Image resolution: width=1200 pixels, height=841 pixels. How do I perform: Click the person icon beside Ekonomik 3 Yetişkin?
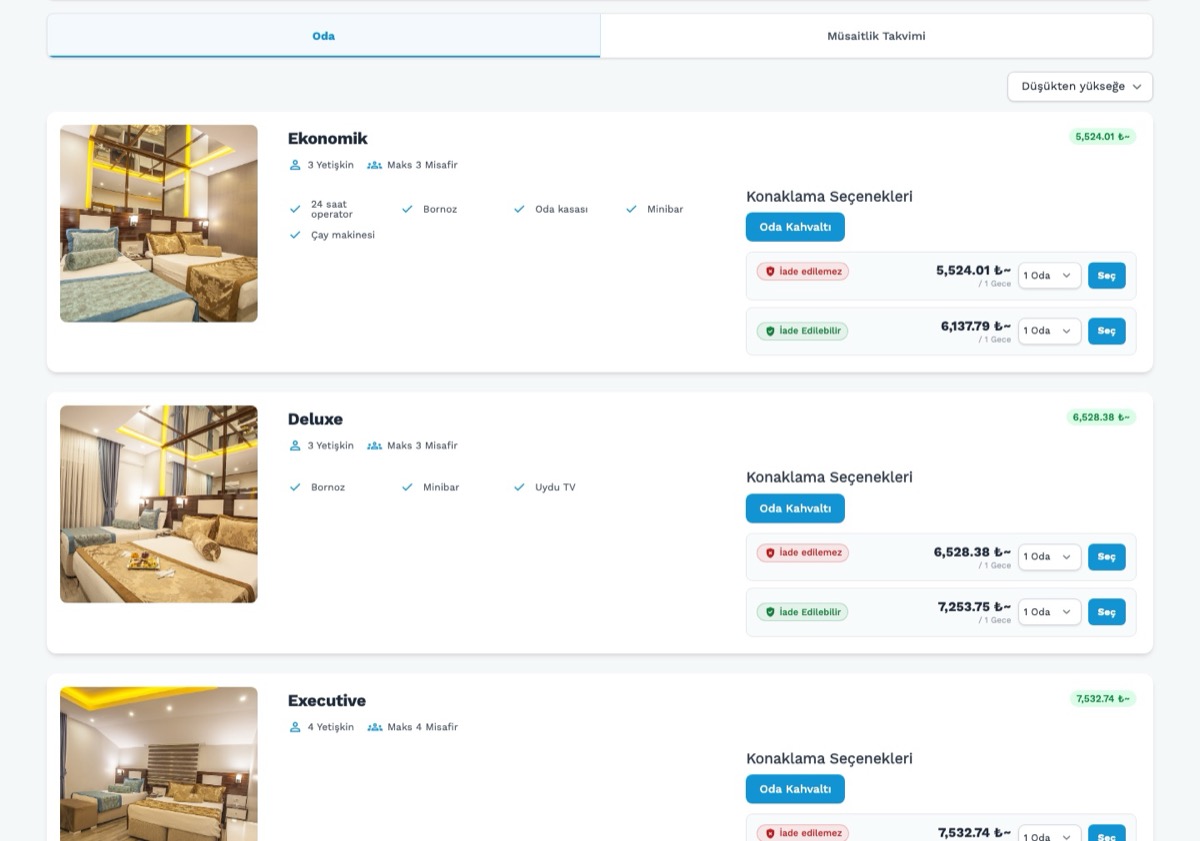pyautogui.click(x=295, y=165)
